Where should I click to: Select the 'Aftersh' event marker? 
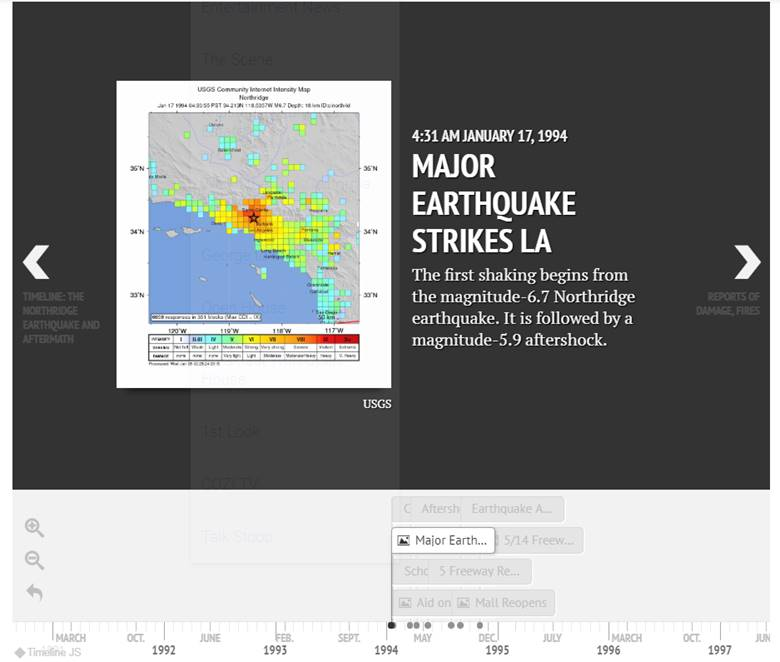428,509
